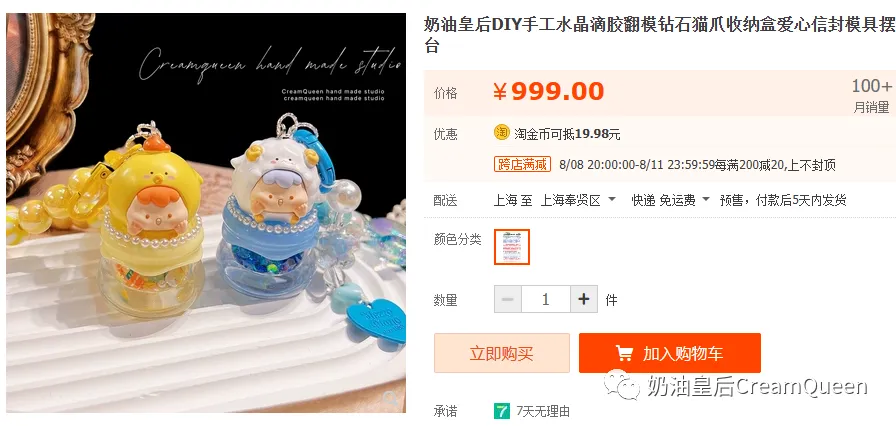Expand the 快递 免运费 shipping dropdown
The height and width of the screenshot is (426, 896).
[x=670, y=200]
